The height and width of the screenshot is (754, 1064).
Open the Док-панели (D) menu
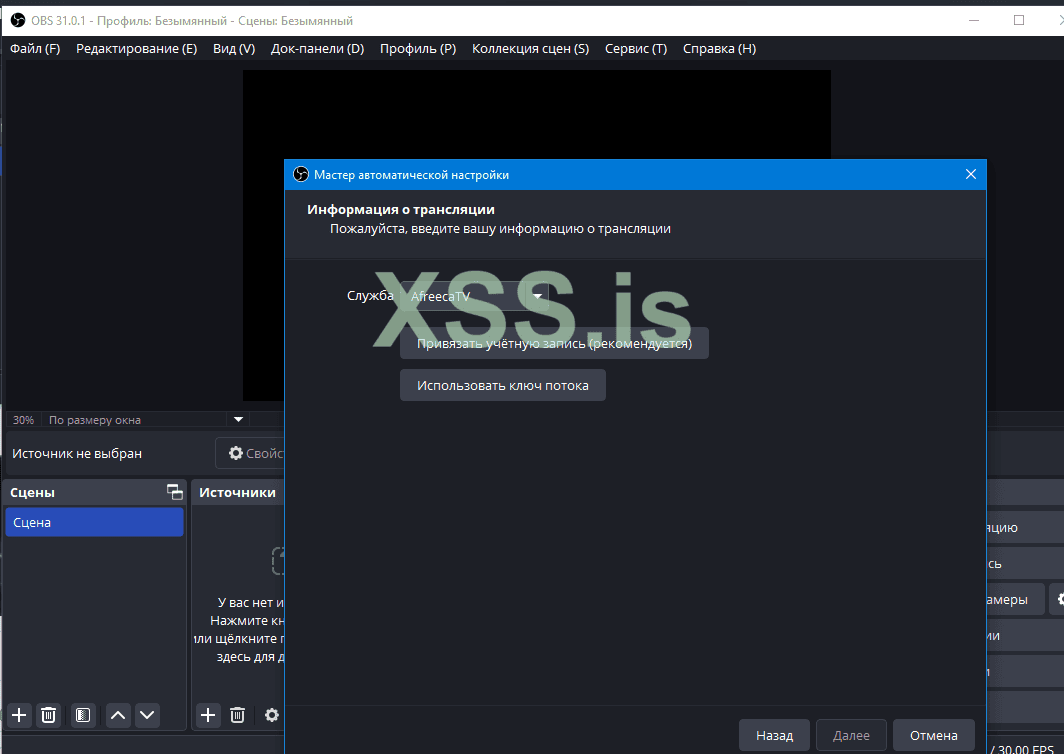318,48
